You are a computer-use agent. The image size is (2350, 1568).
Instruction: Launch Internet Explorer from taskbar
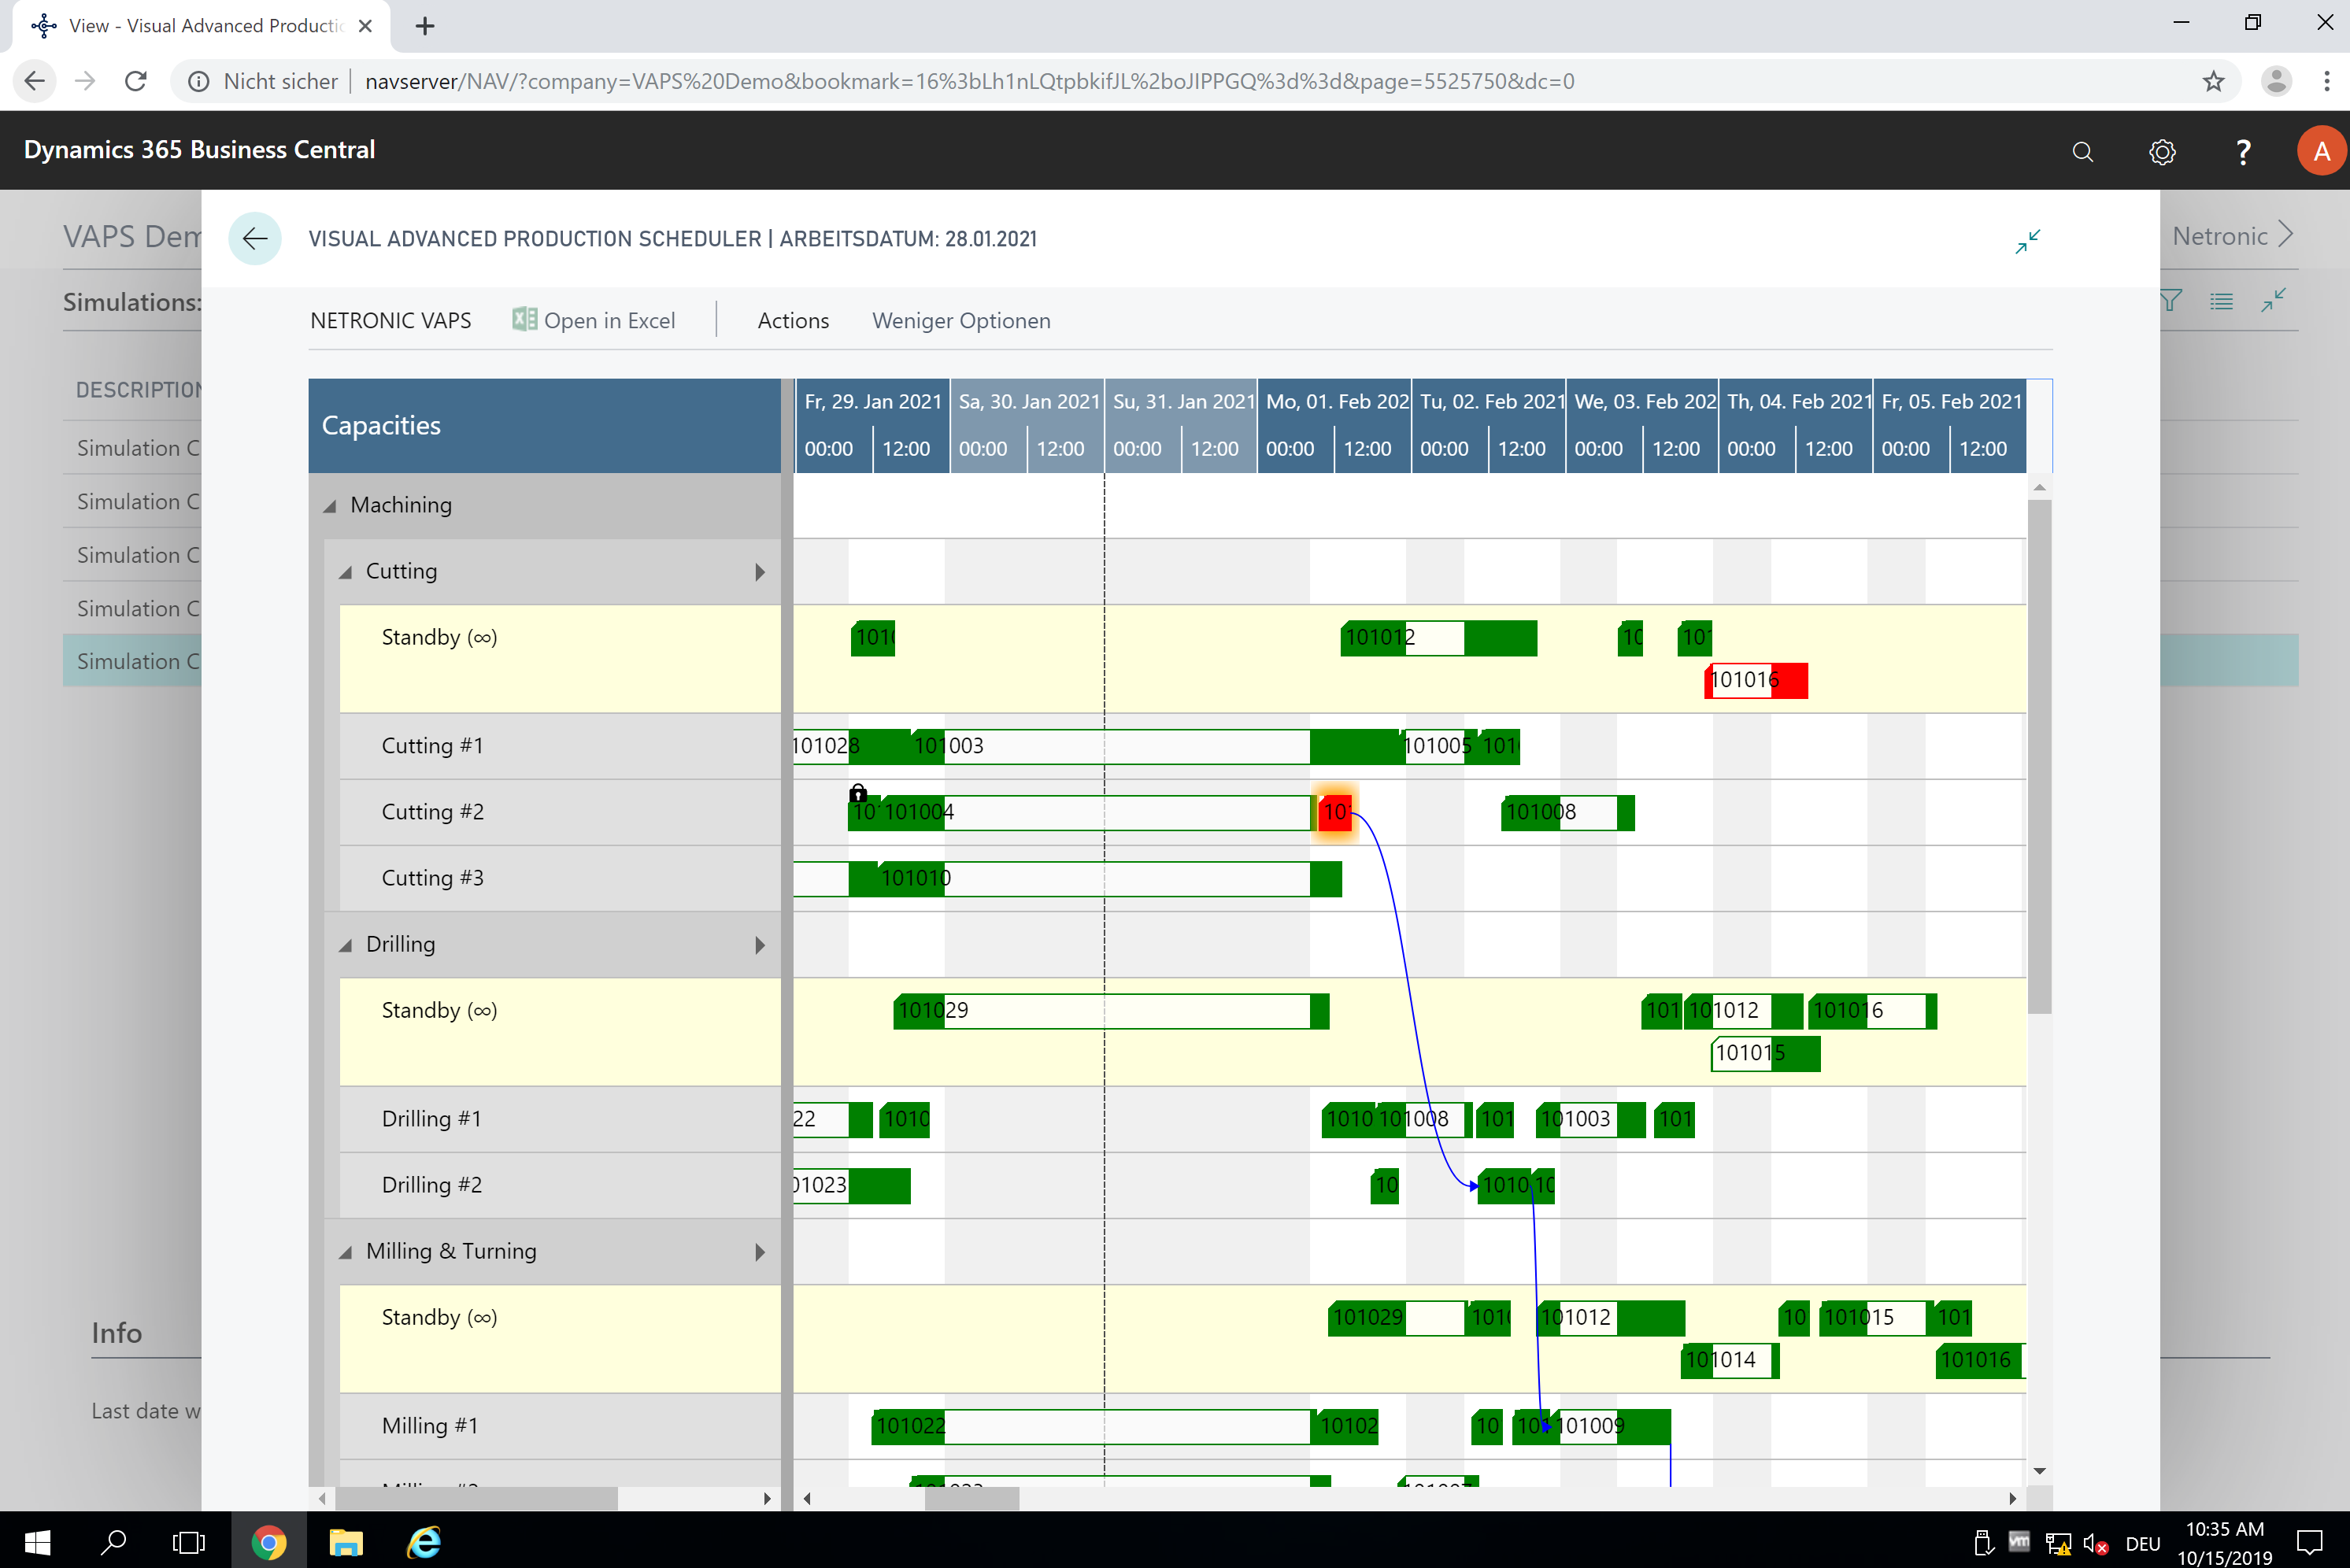(x=424, y=1541)
